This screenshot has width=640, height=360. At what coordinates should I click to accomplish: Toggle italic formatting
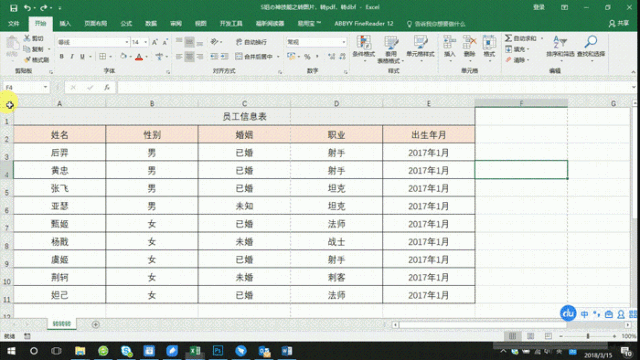coord(72,56)
